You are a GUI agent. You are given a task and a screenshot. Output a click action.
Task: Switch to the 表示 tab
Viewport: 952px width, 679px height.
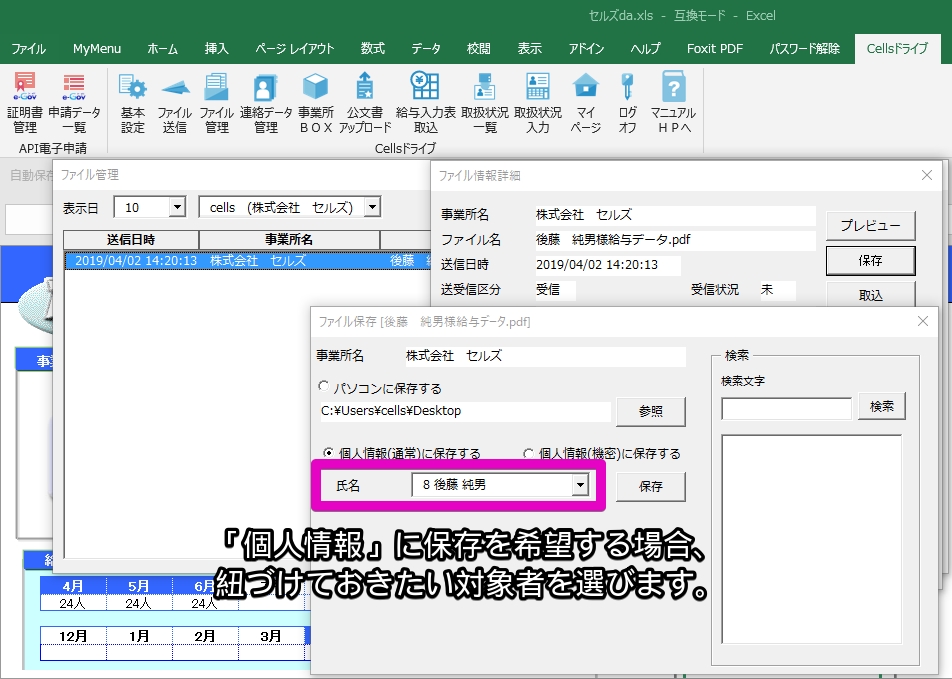[529, 49]
